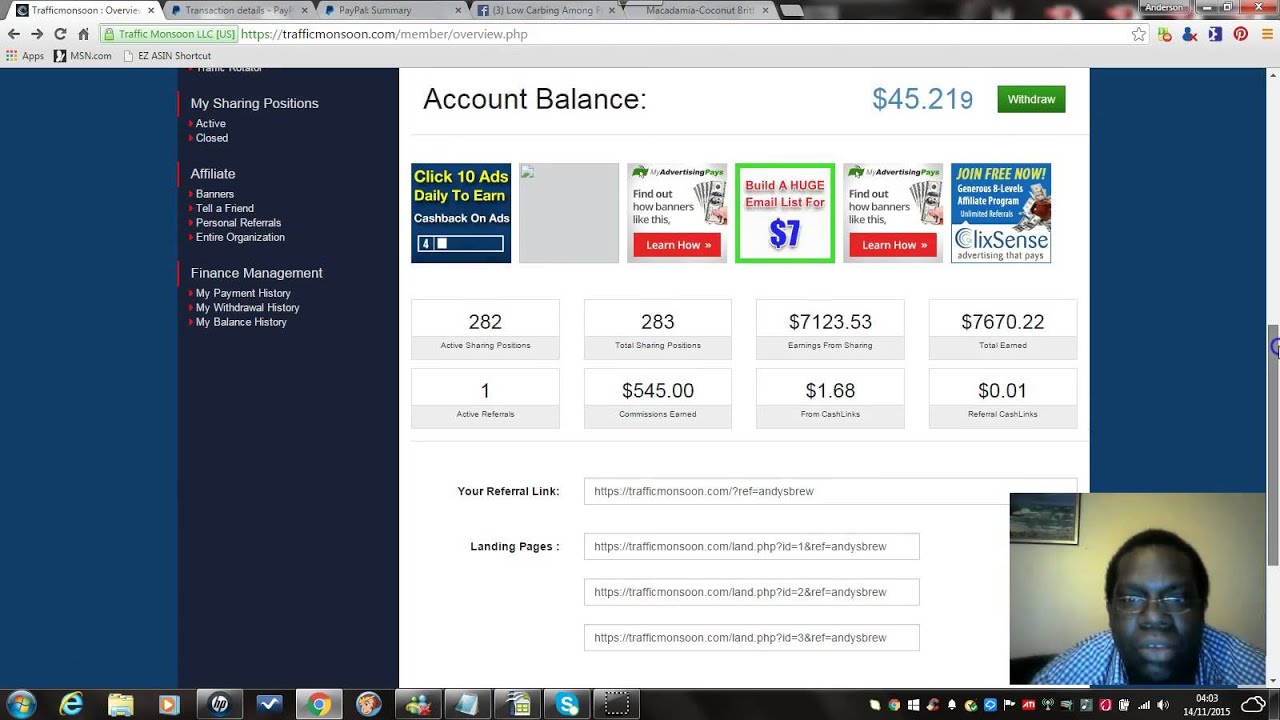Screen dimensions: 1280x720
Task: Open the EZ ASIN Shortcut bookmark
Action: pos(166,56)
